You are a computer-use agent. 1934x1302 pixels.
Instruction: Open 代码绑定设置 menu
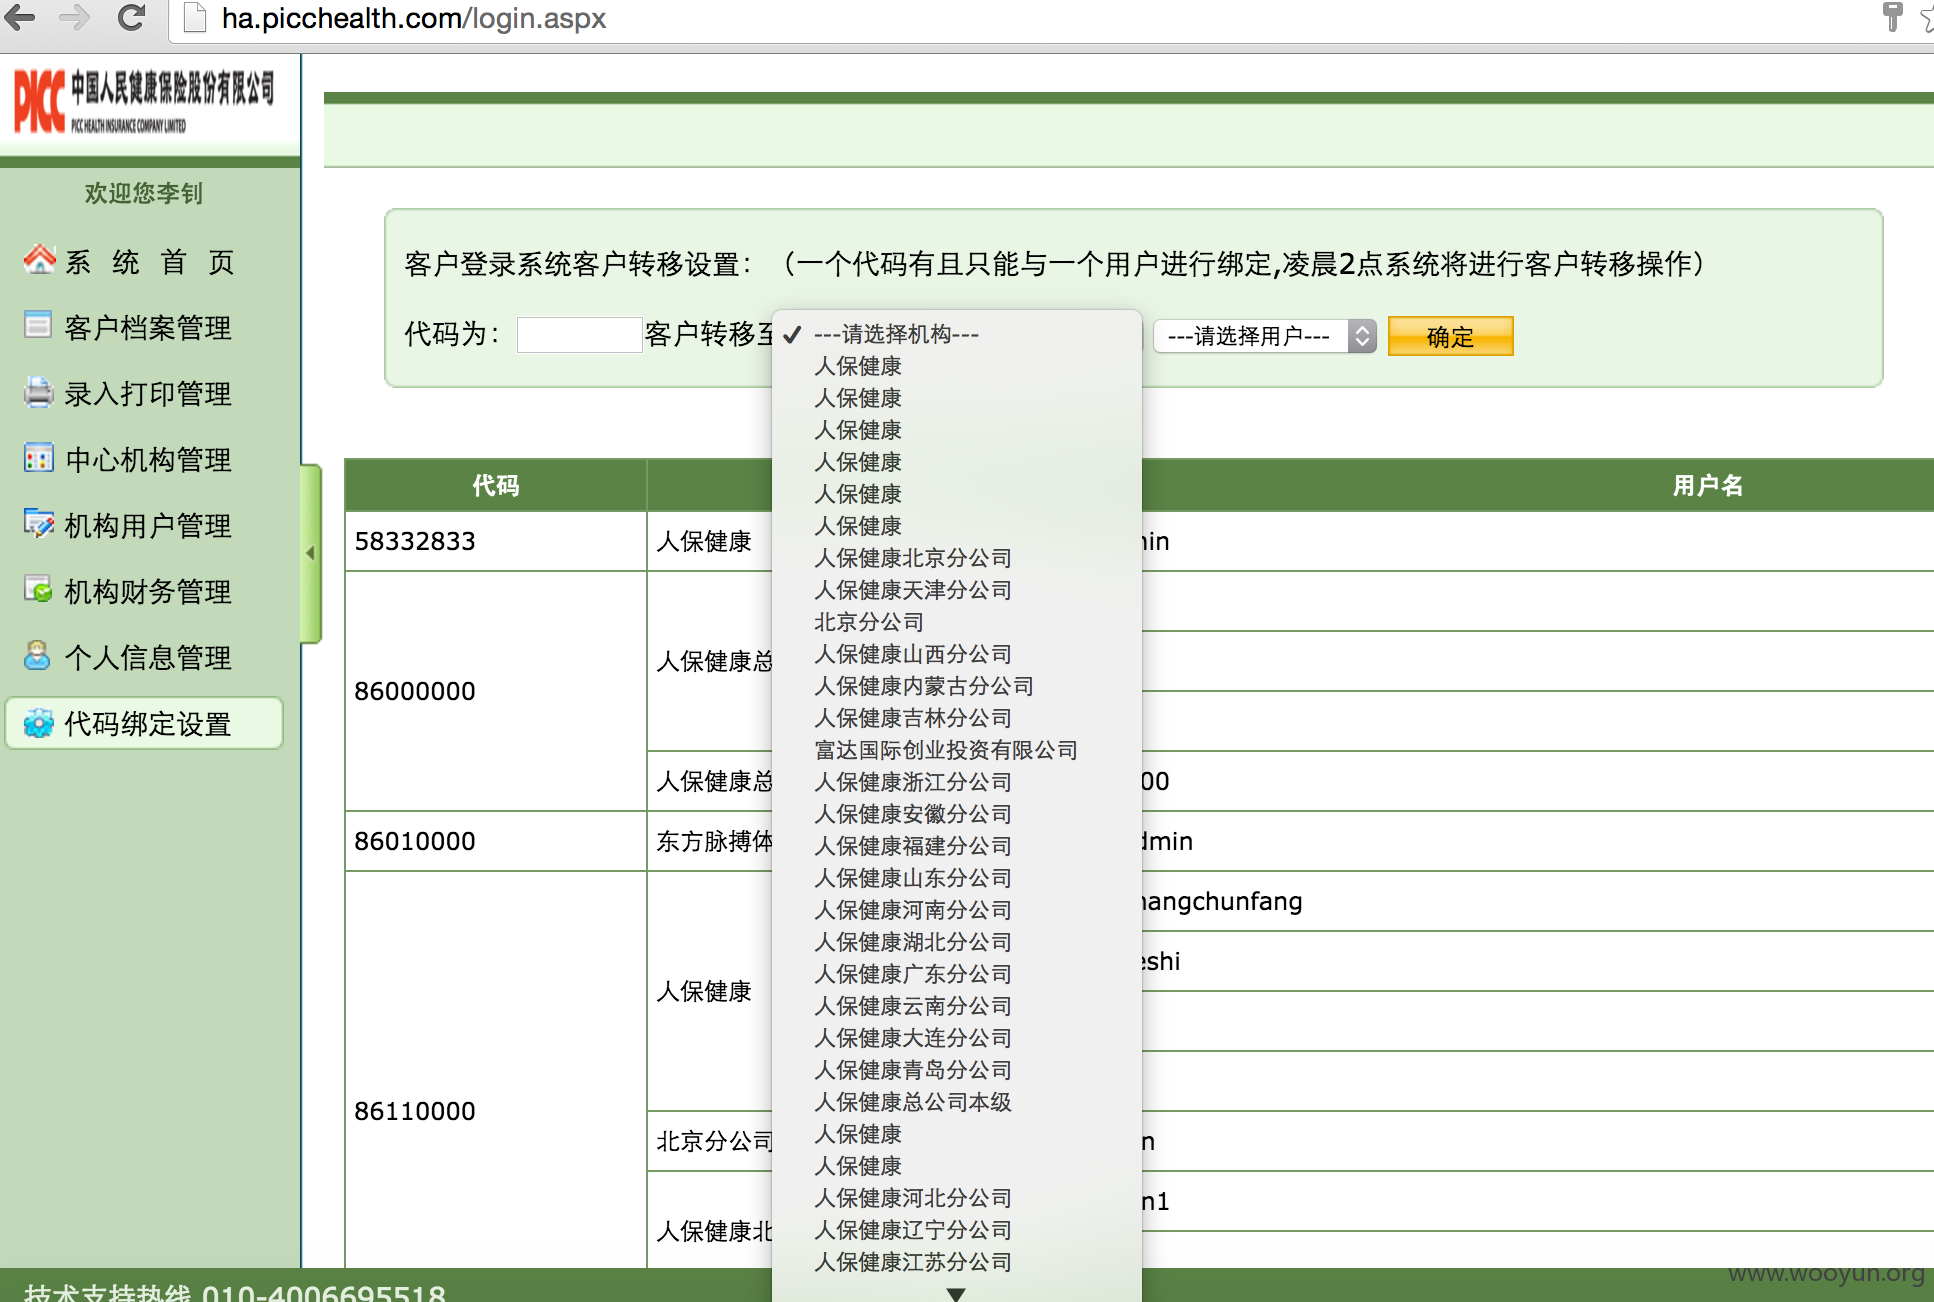[x=145, y=723]
